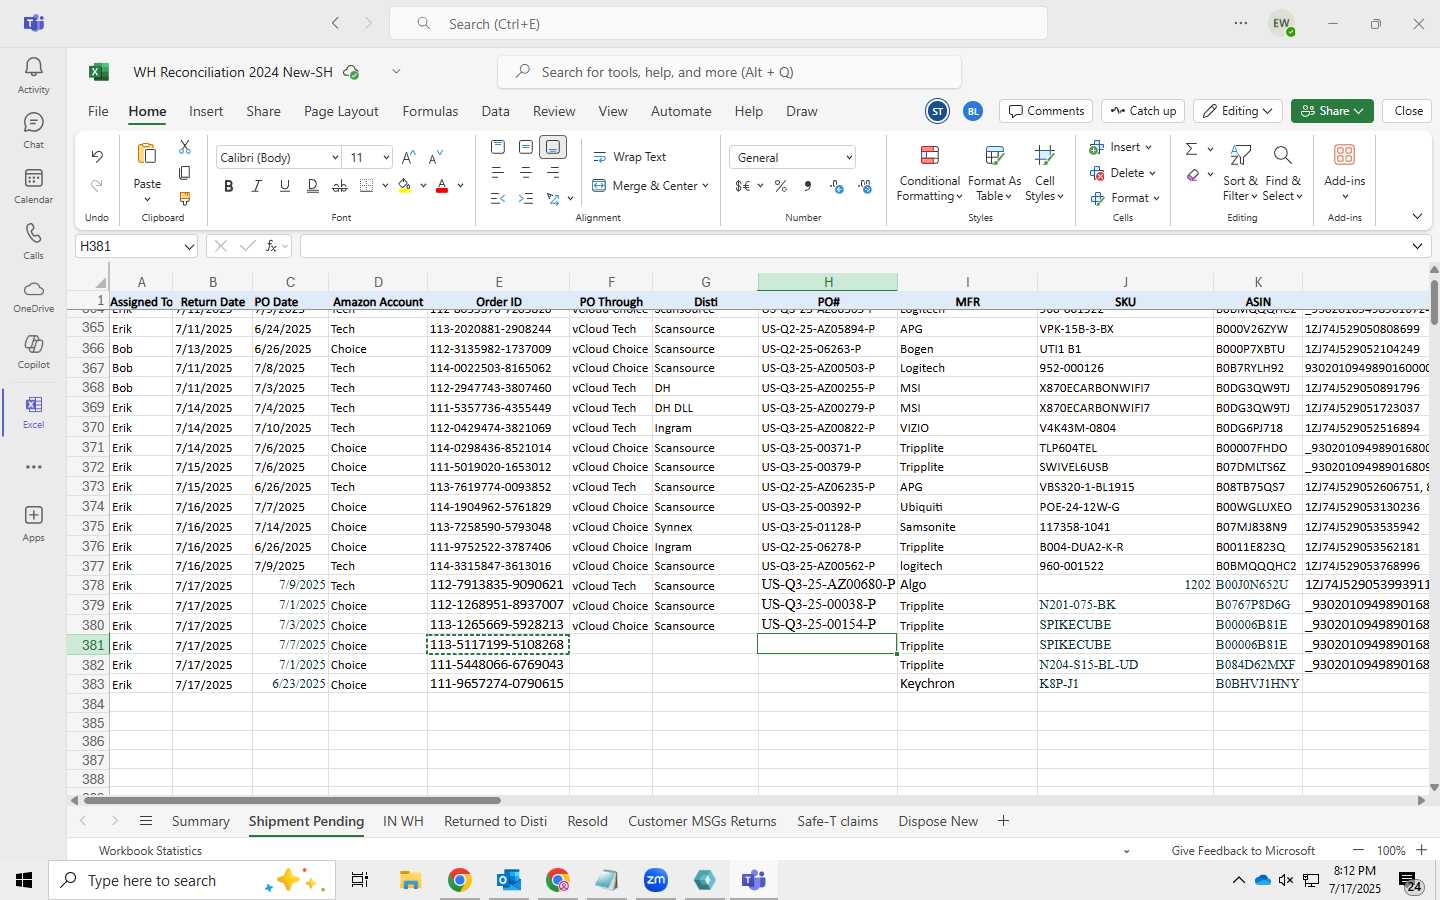Expand the Name Box dropdown H381
The width and height of the screenshot is (1440, 900).
[189, 246]
